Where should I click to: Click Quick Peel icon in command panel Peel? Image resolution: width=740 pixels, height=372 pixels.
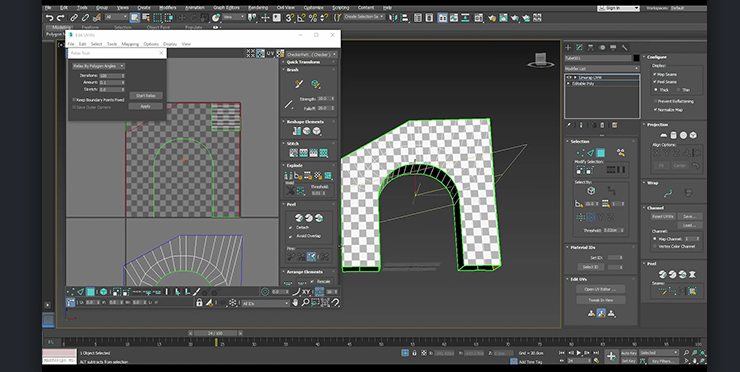[663, 274]
